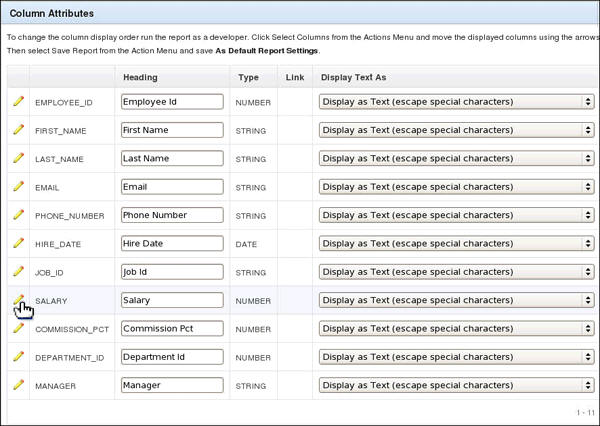Open Display Text As dropdown for EMPLOYEE_ID
Screen dimensions: 600x426
tap(455, 101)
